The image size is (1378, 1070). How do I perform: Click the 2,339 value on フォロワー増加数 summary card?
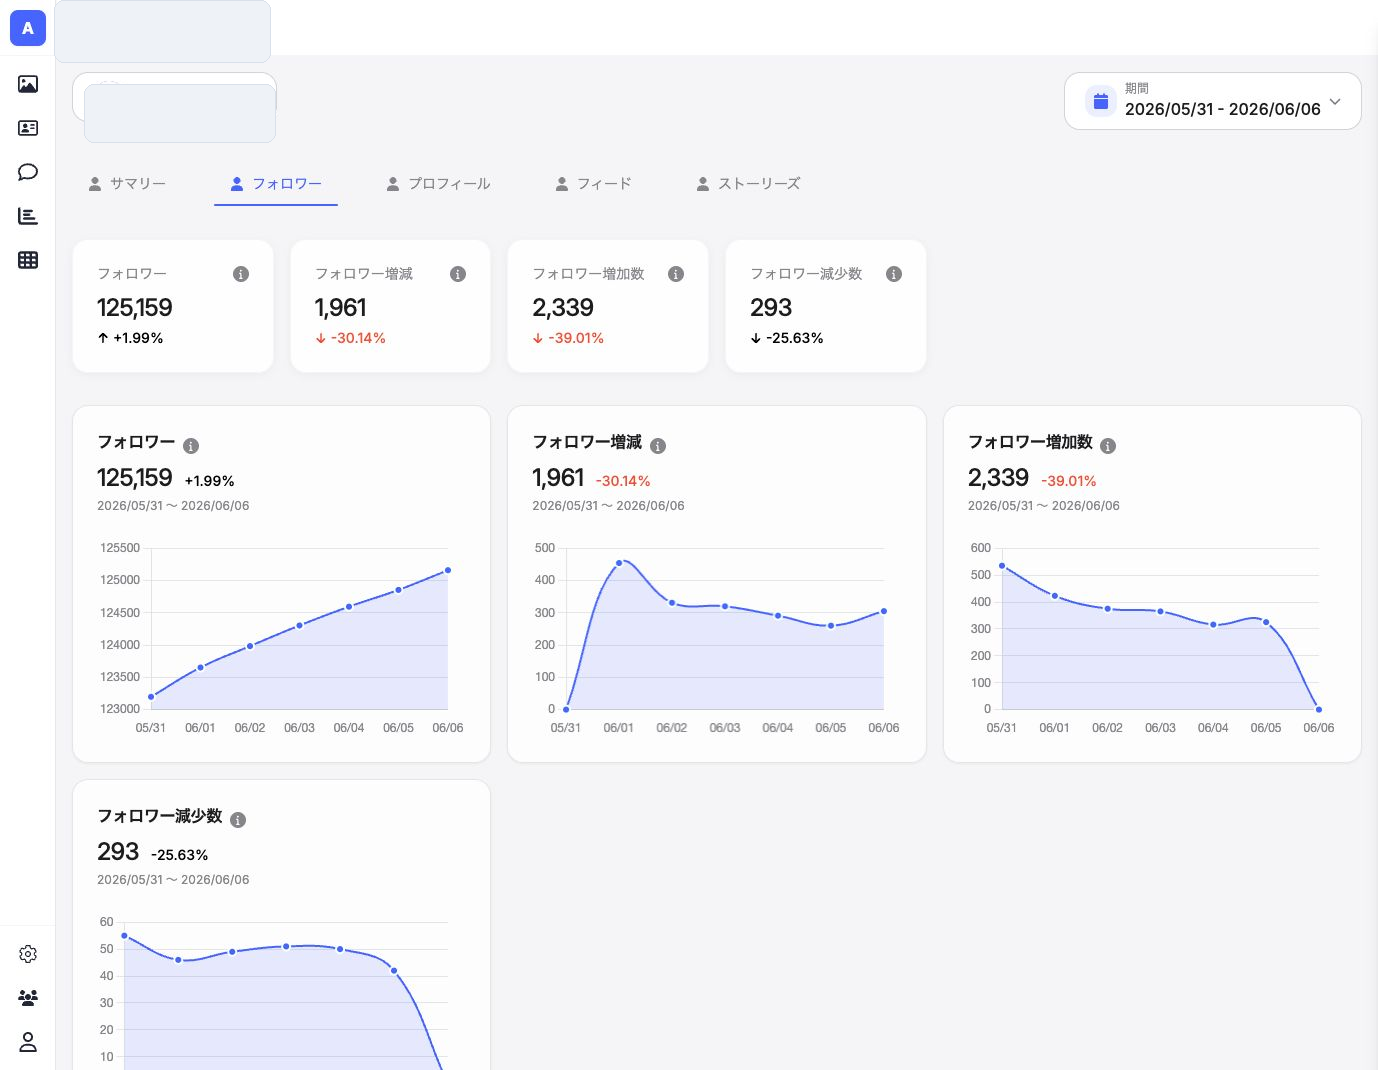pyautogui.click(x=563, y=308)
